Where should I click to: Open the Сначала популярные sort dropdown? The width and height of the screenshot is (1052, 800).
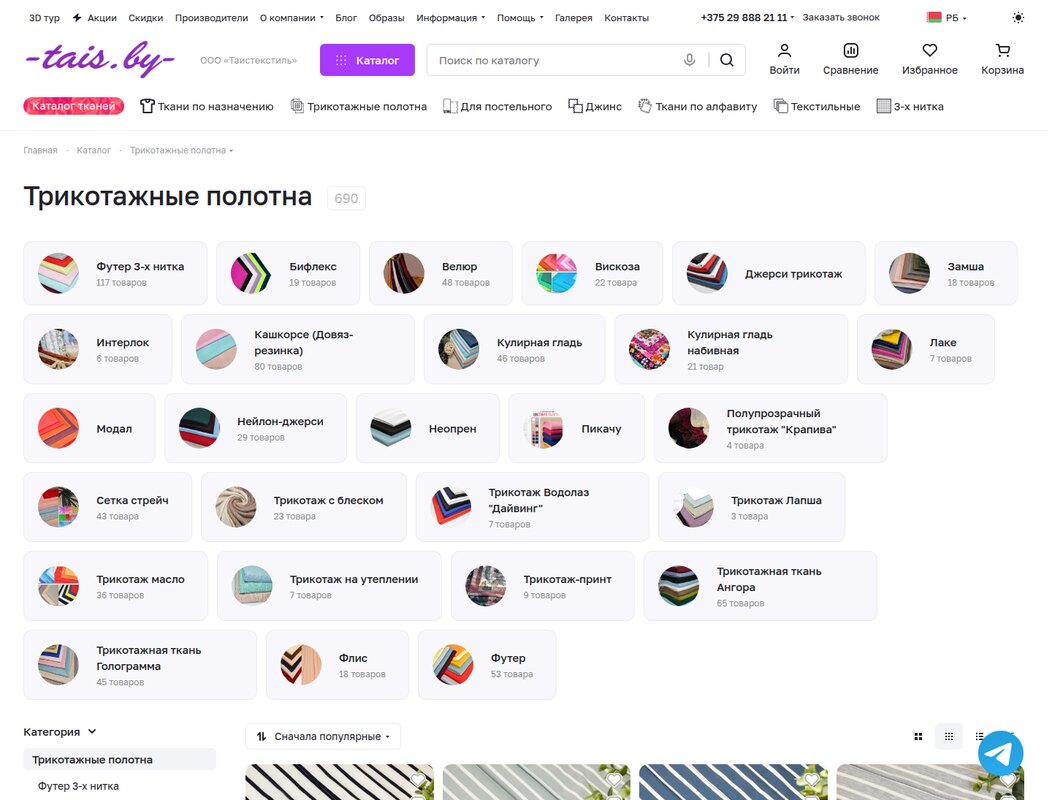[x=323, y=736]
